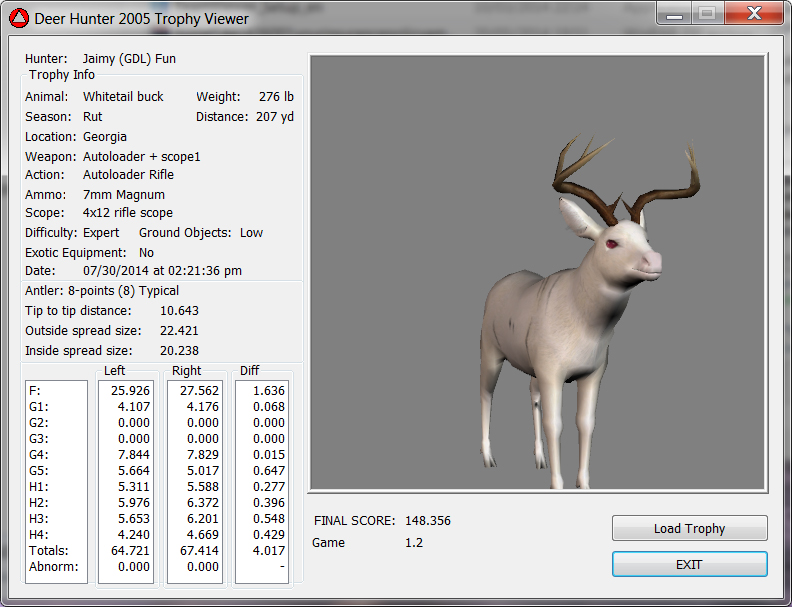The image size is (792, 607).
Task: Click the ammo value 7mm Magnum
Action: (x=124, y=195)
